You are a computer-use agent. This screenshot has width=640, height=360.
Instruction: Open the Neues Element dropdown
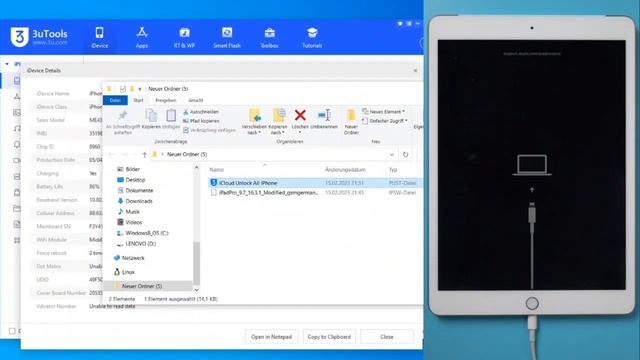coord(384,111)
